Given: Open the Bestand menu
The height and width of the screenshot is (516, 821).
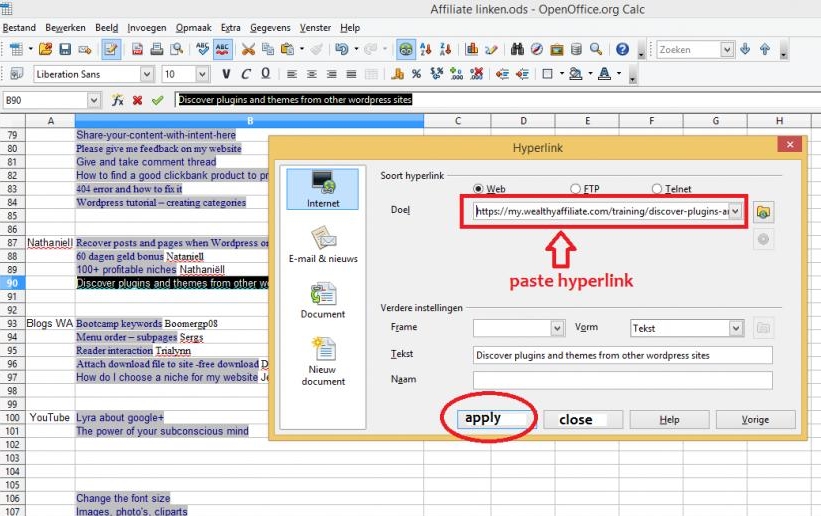Looking at the screenshot, I should point(19,28).
